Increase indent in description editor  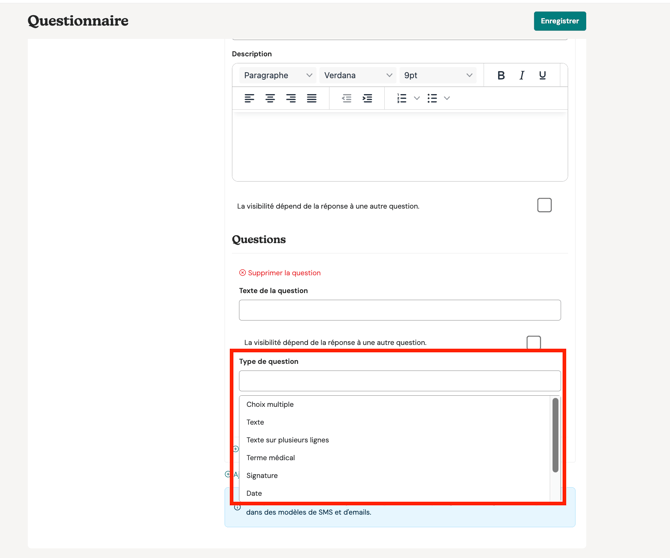(x=367, y=99)
